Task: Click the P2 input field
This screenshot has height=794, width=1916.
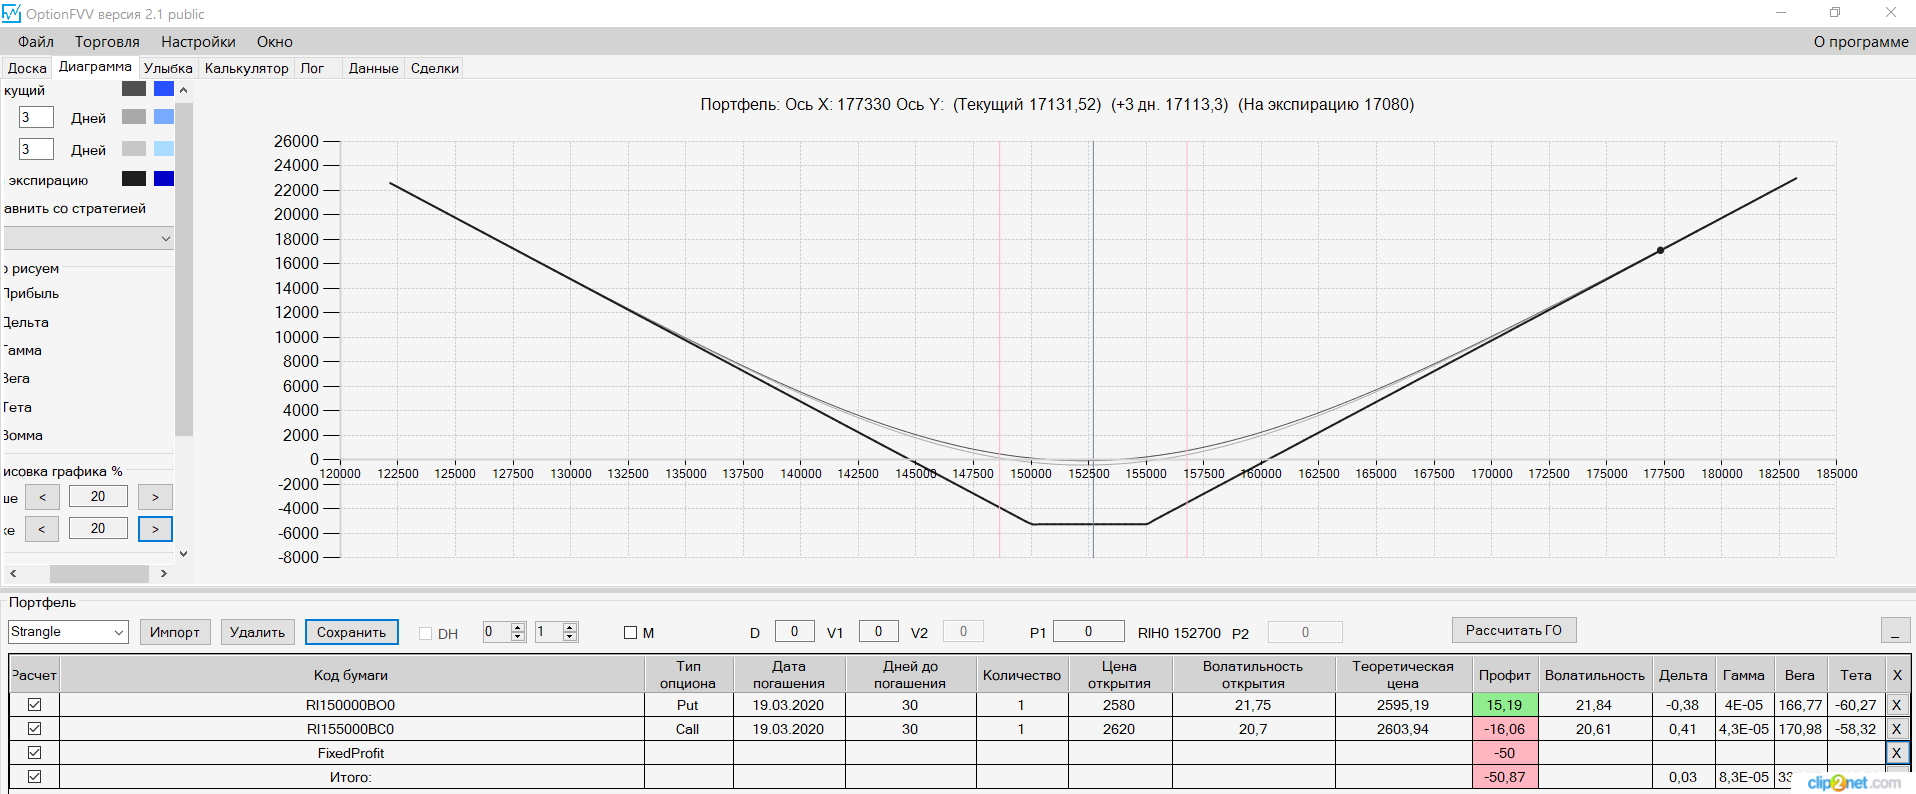Action: click(1305, 632)
